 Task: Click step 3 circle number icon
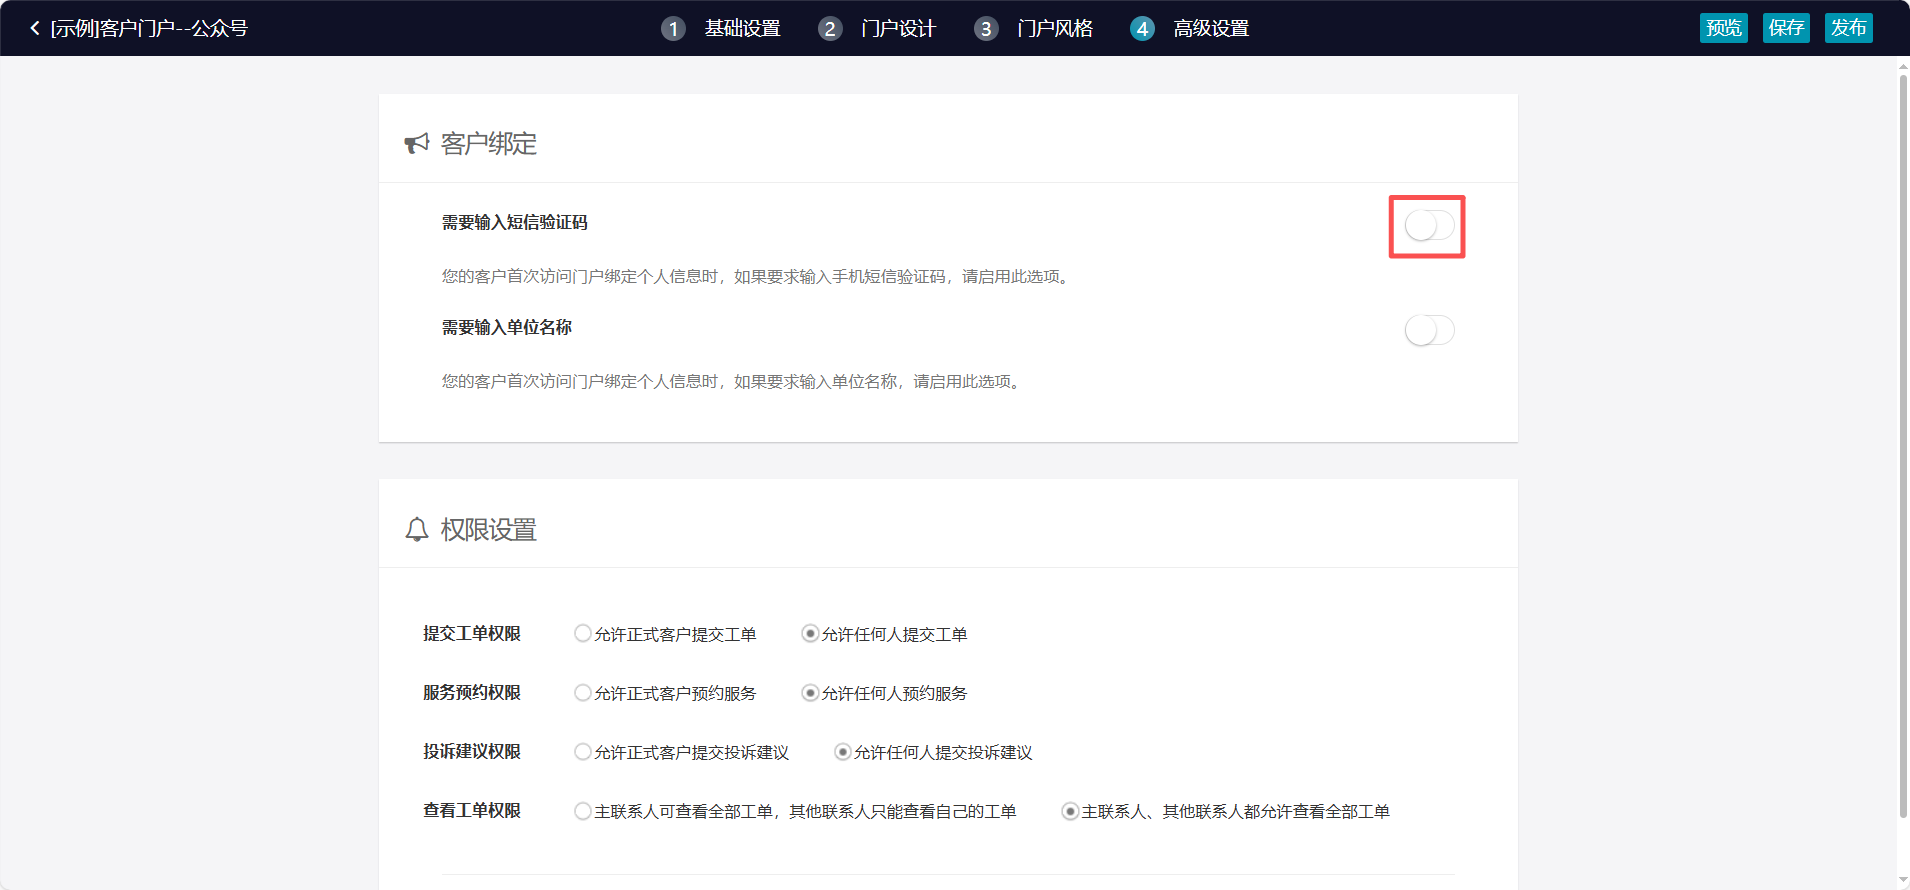point(986,28)
